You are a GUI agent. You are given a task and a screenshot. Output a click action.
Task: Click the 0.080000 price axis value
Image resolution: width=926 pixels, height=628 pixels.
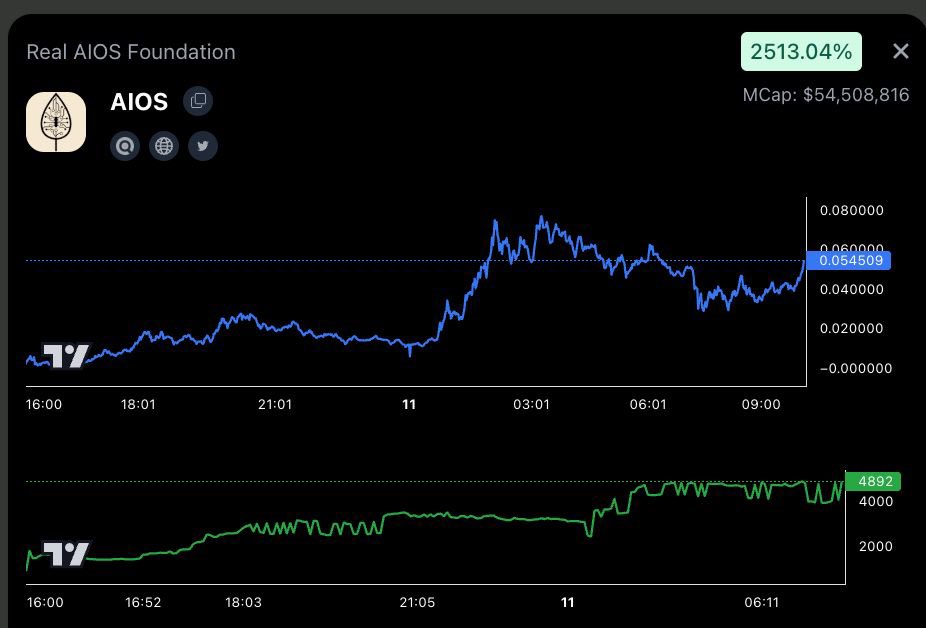point(852,210)
